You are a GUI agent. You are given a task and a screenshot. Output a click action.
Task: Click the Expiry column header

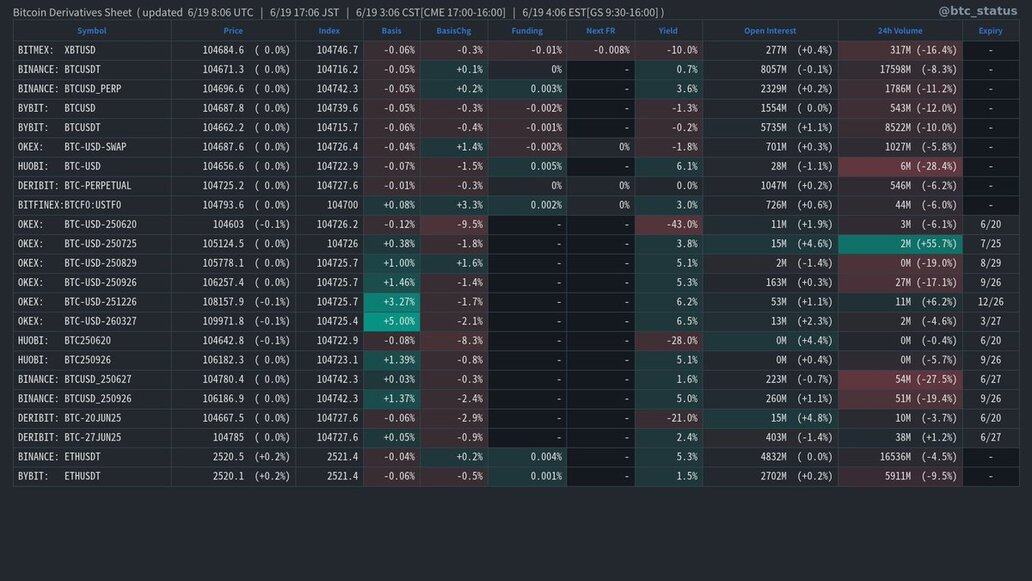click(x=990, y=31)
